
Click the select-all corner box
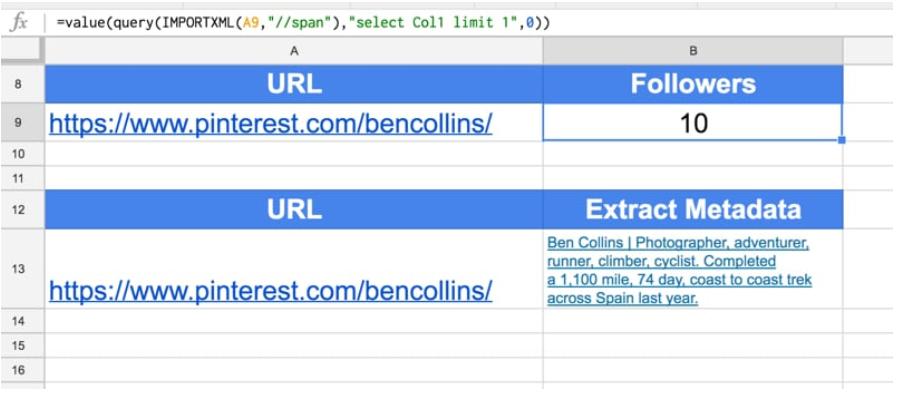20,50
